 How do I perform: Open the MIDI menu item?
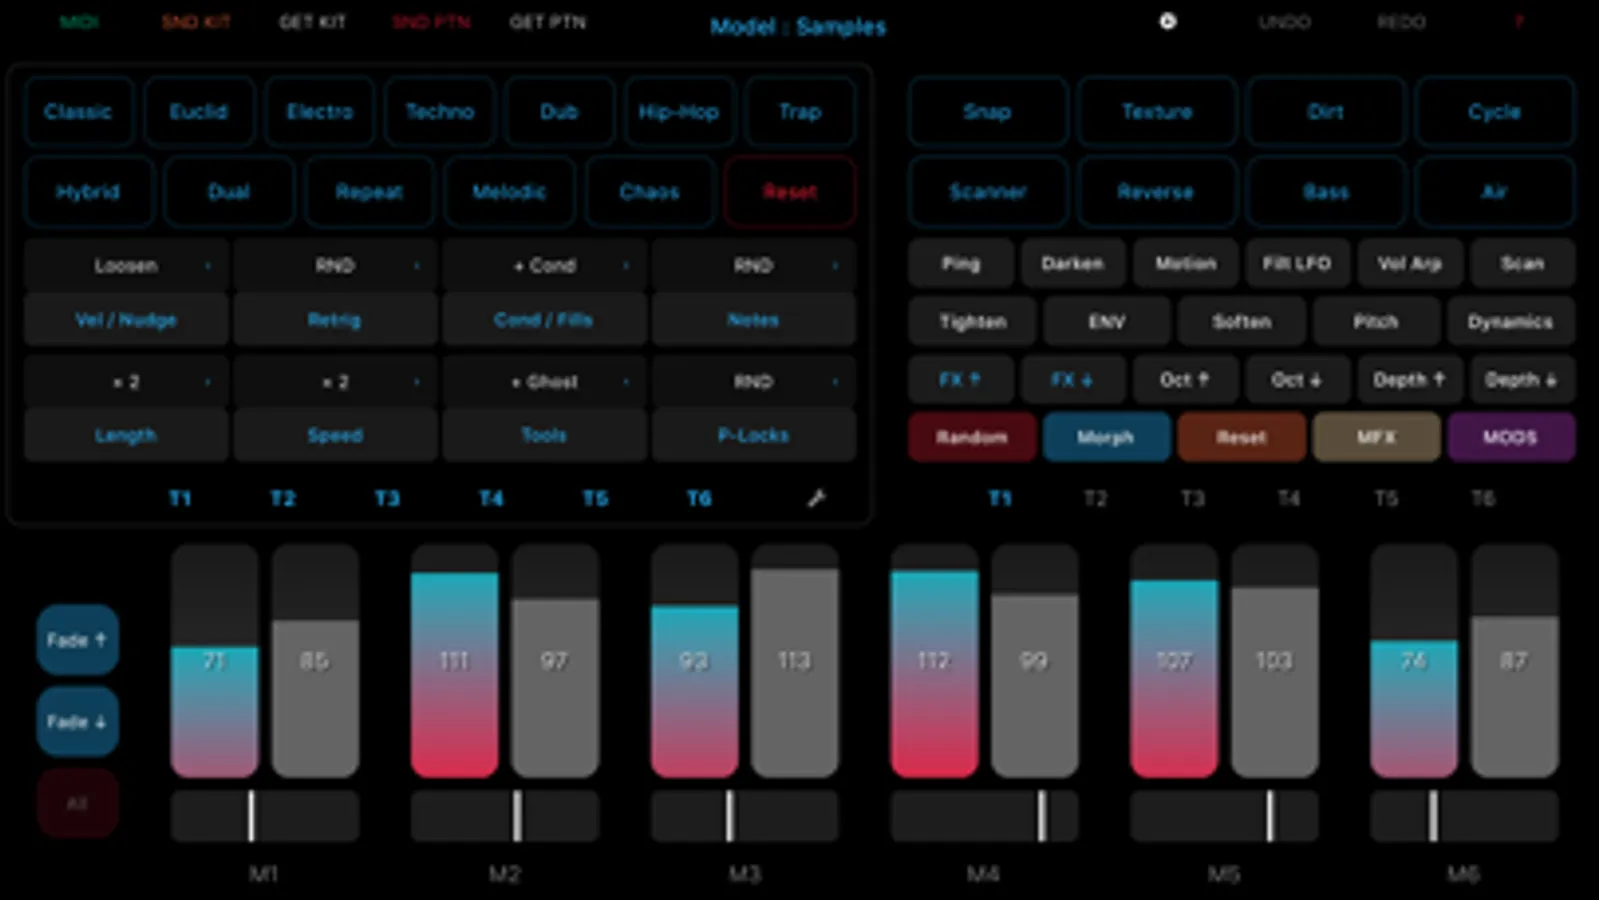click(79, 21)
